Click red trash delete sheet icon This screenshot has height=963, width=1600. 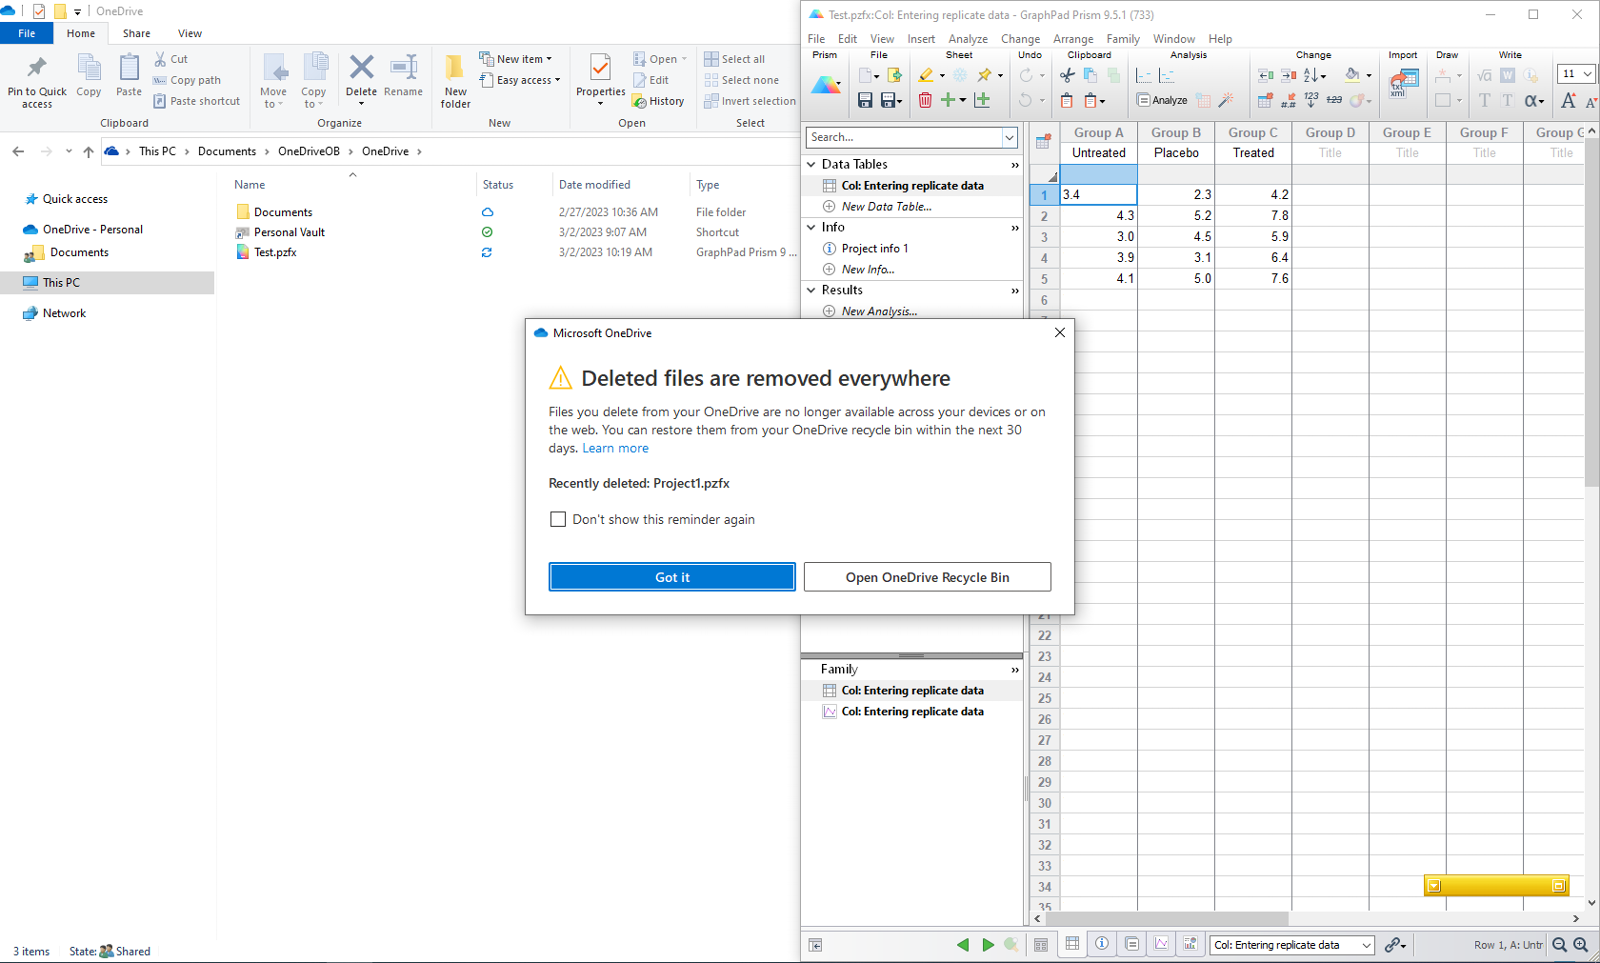(x=925, y=100)
